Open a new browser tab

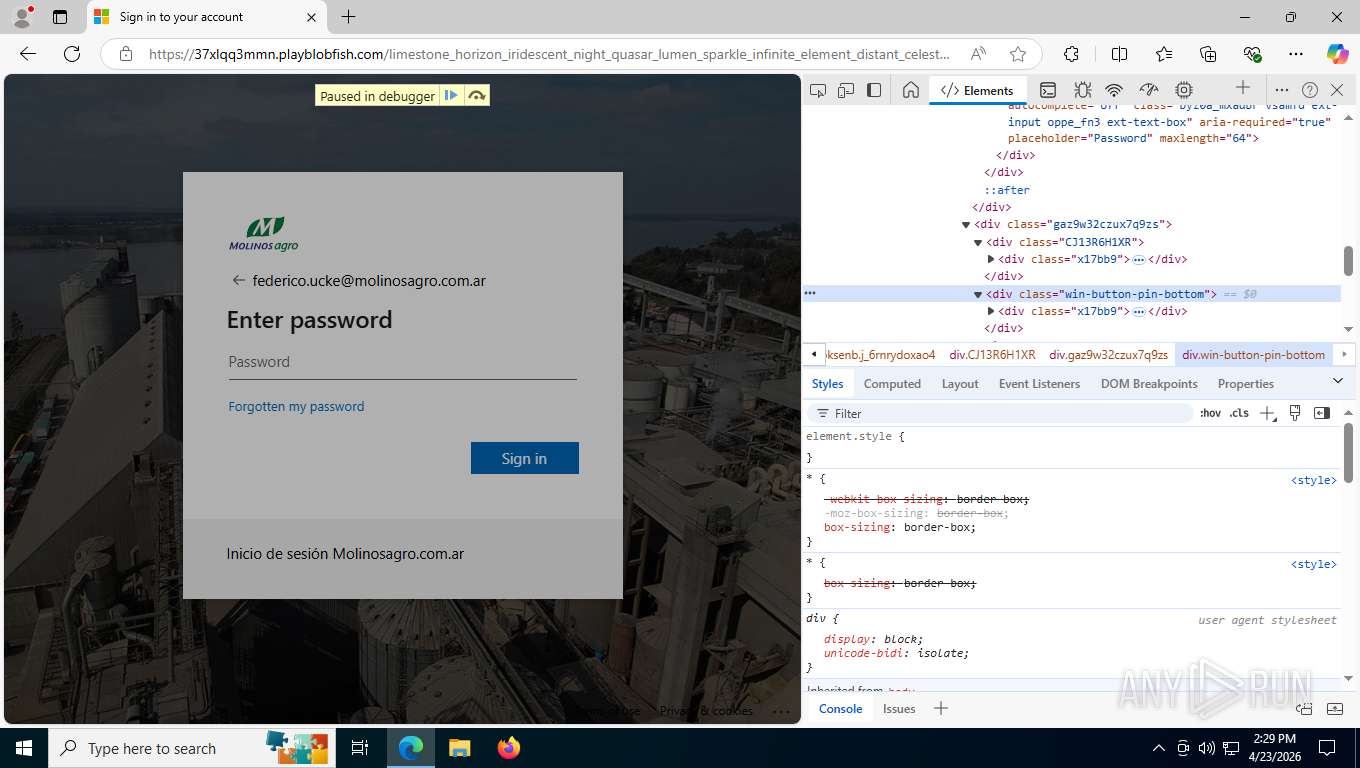(x=348, y=17)
